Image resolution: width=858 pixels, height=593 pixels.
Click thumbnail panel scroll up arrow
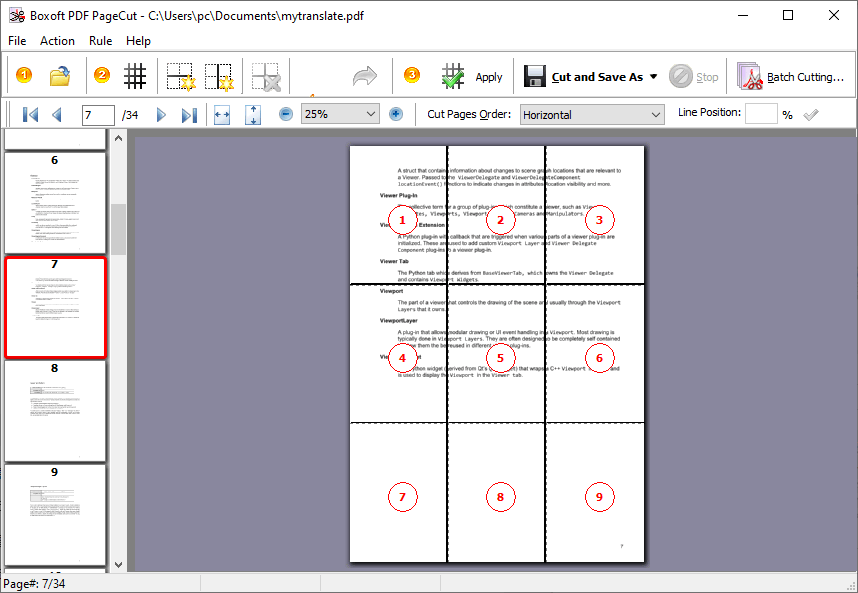click(x=118, y=138)
